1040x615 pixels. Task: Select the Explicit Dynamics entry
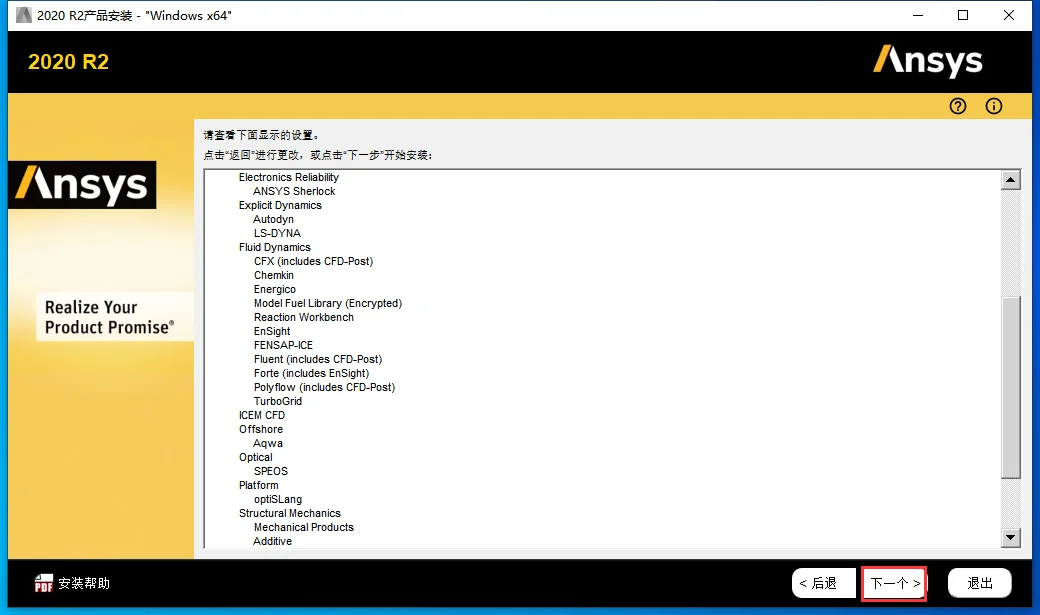pos(280,205)
